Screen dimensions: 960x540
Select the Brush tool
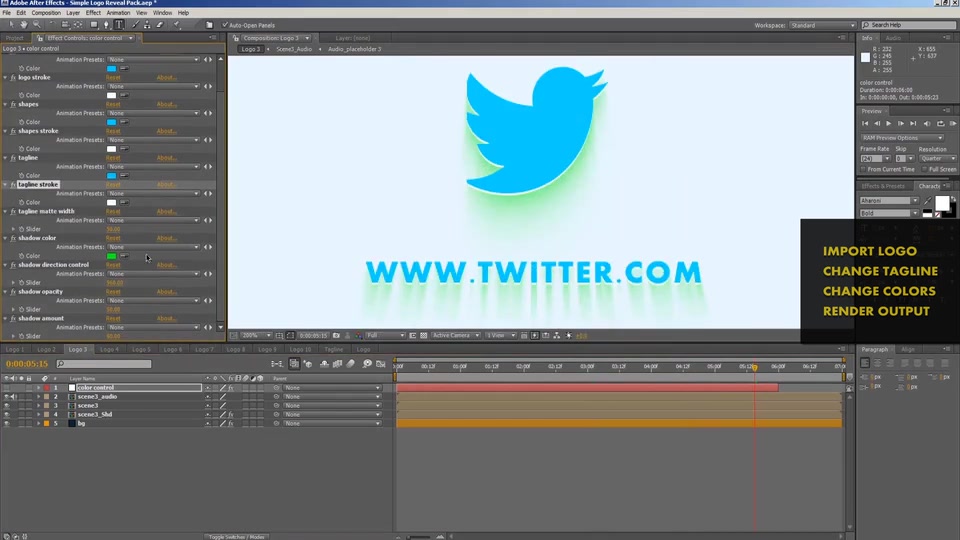(135, 25)
